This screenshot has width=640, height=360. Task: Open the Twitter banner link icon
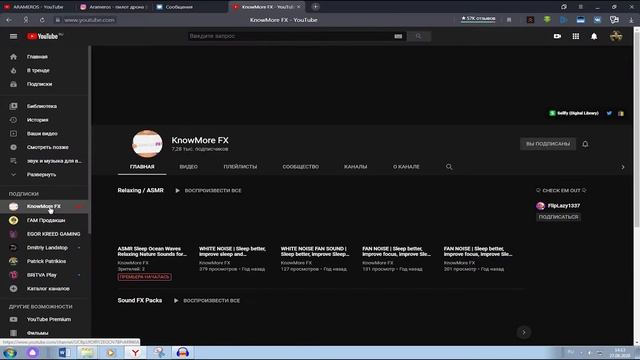(x=609, y=113)
